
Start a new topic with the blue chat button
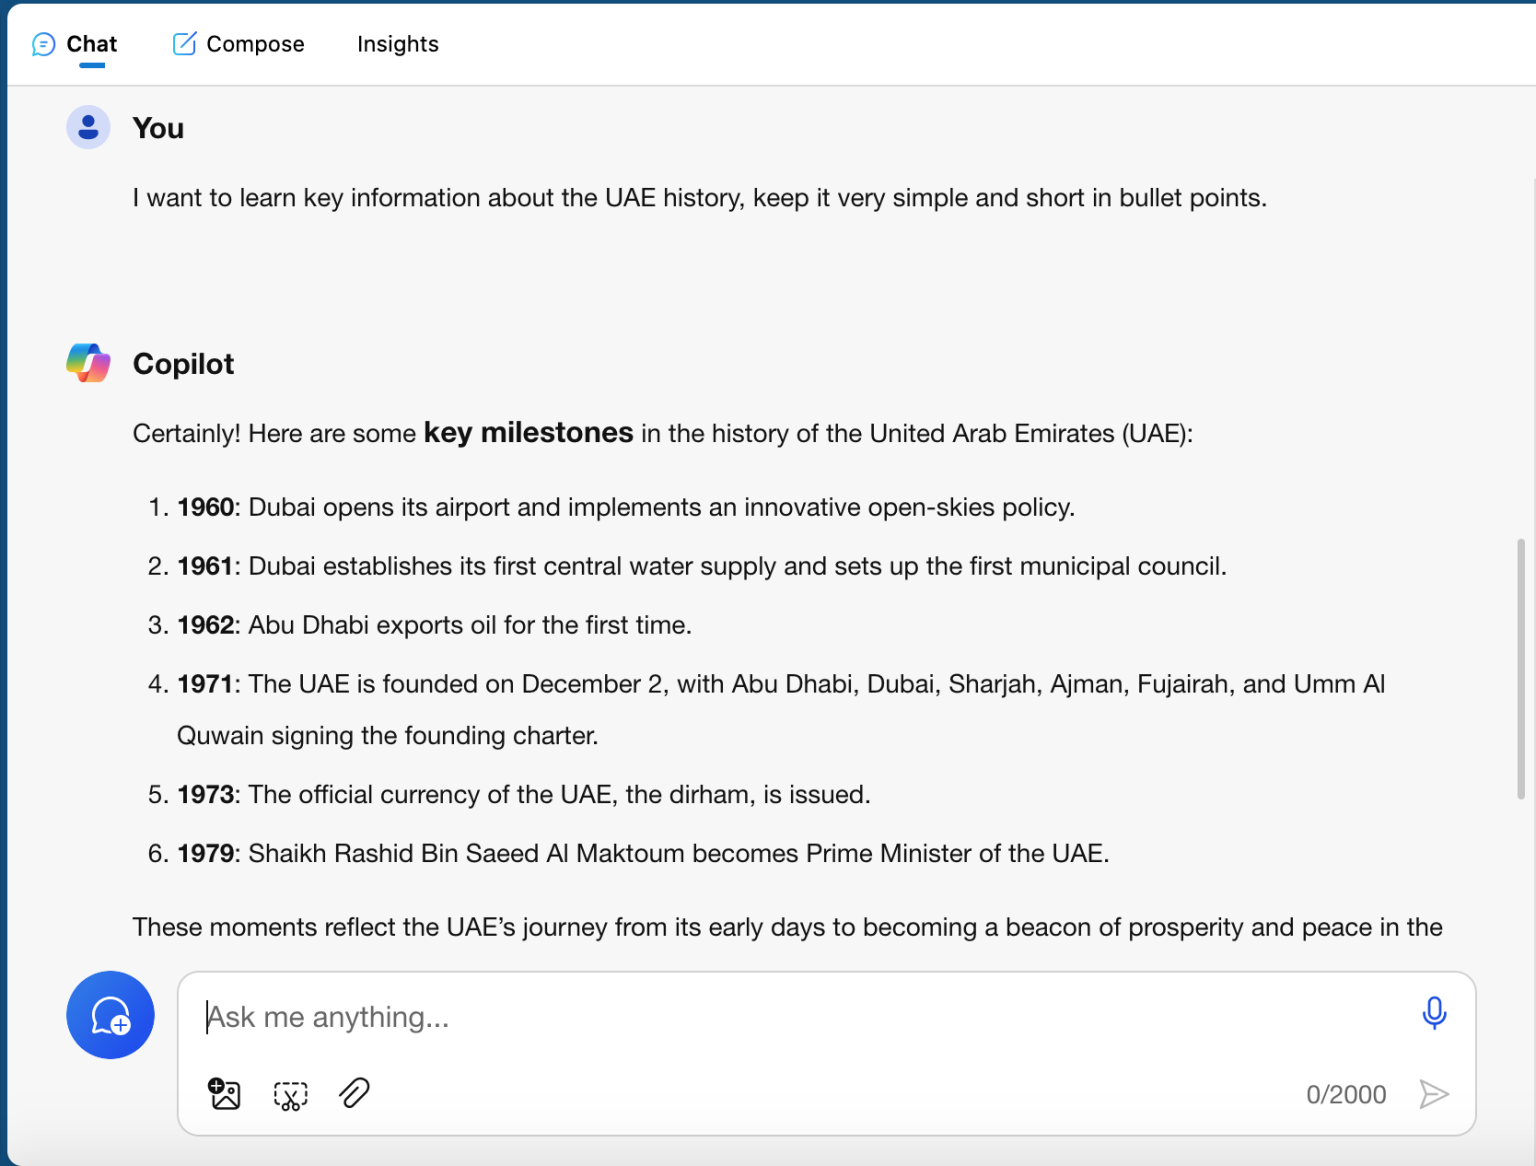pos(110,1015)
